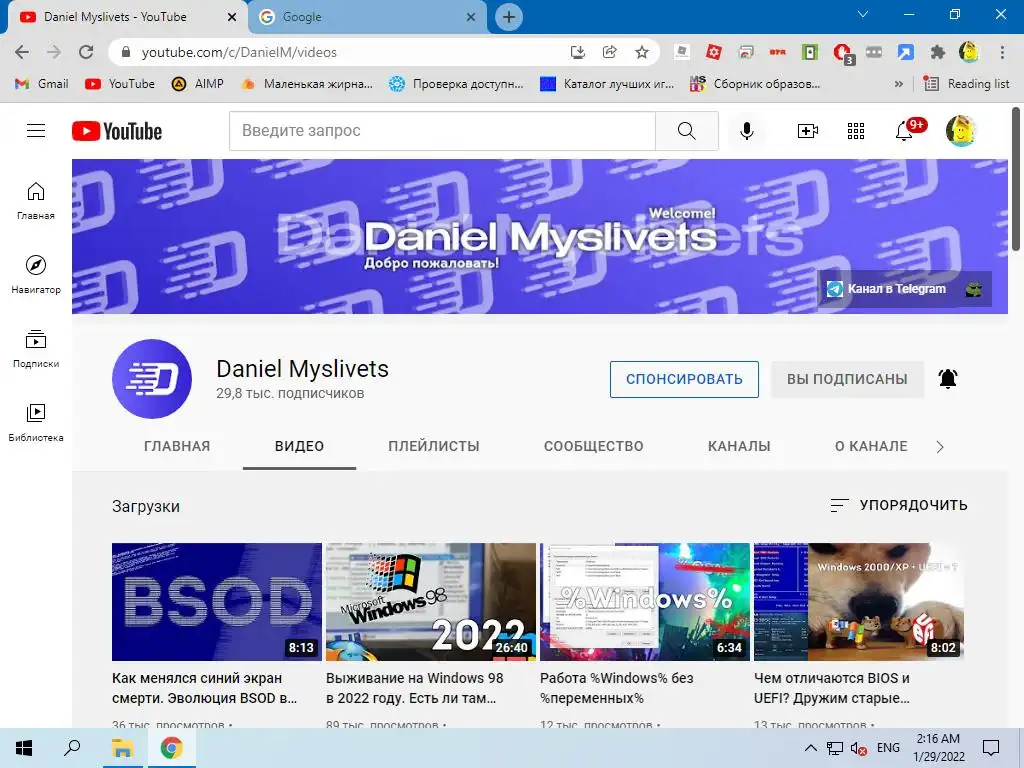
Task: Open the Reading list button
Action: point(967,84)
